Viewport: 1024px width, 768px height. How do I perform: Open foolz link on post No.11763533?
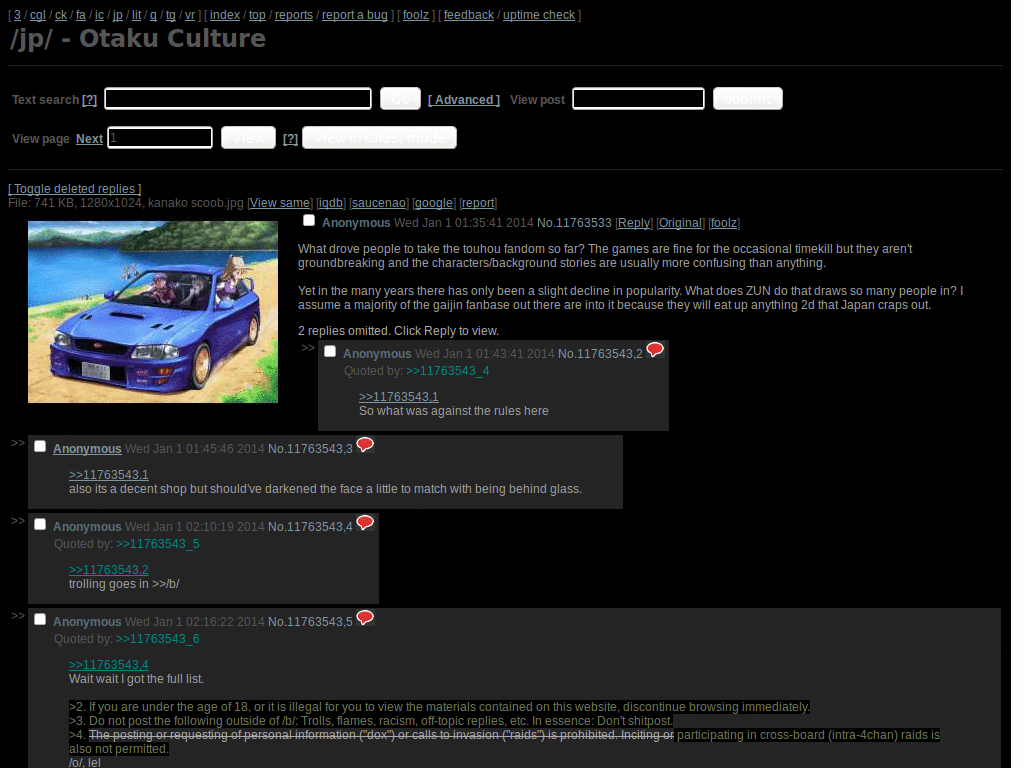724,223
